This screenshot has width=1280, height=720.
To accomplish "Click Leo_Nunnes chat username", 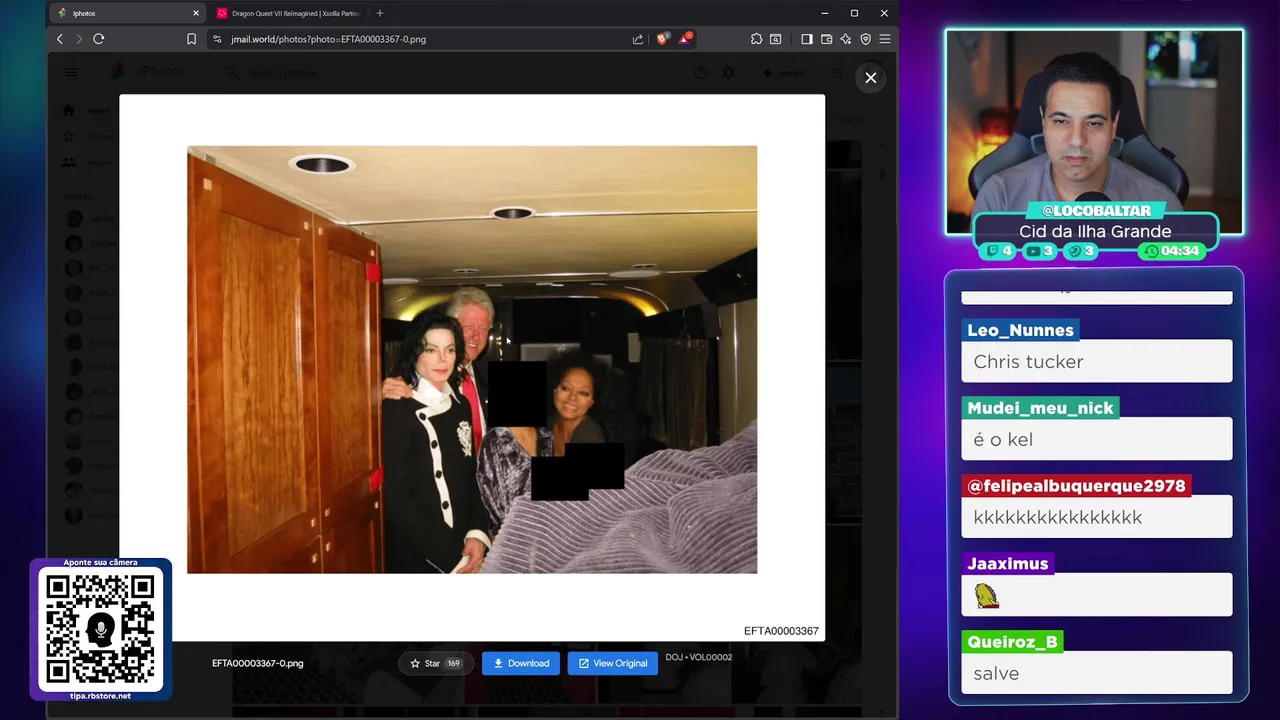I will 1020,330.
